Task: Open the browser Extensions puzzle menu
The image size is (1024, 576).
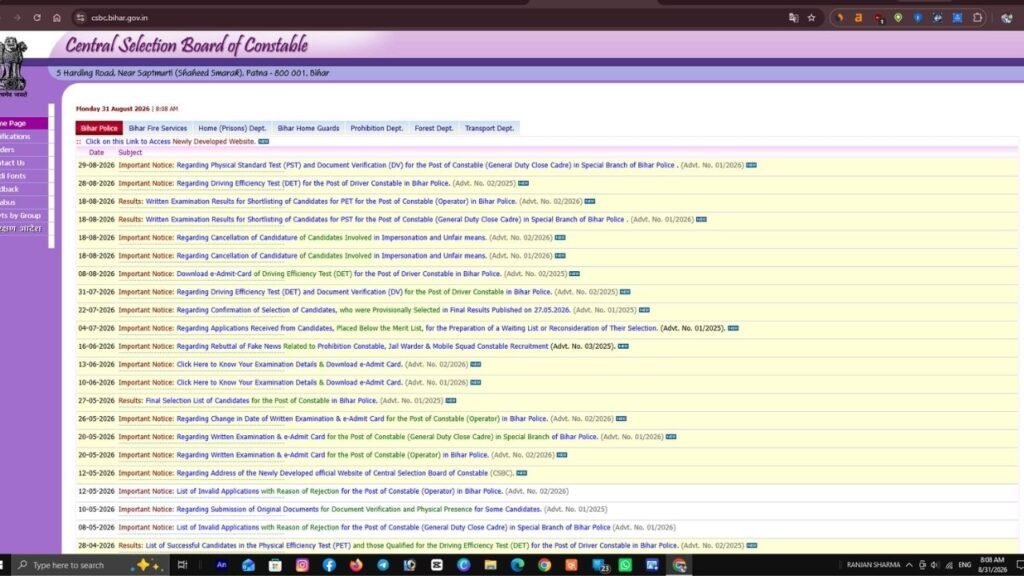Action: coord(977,18)
